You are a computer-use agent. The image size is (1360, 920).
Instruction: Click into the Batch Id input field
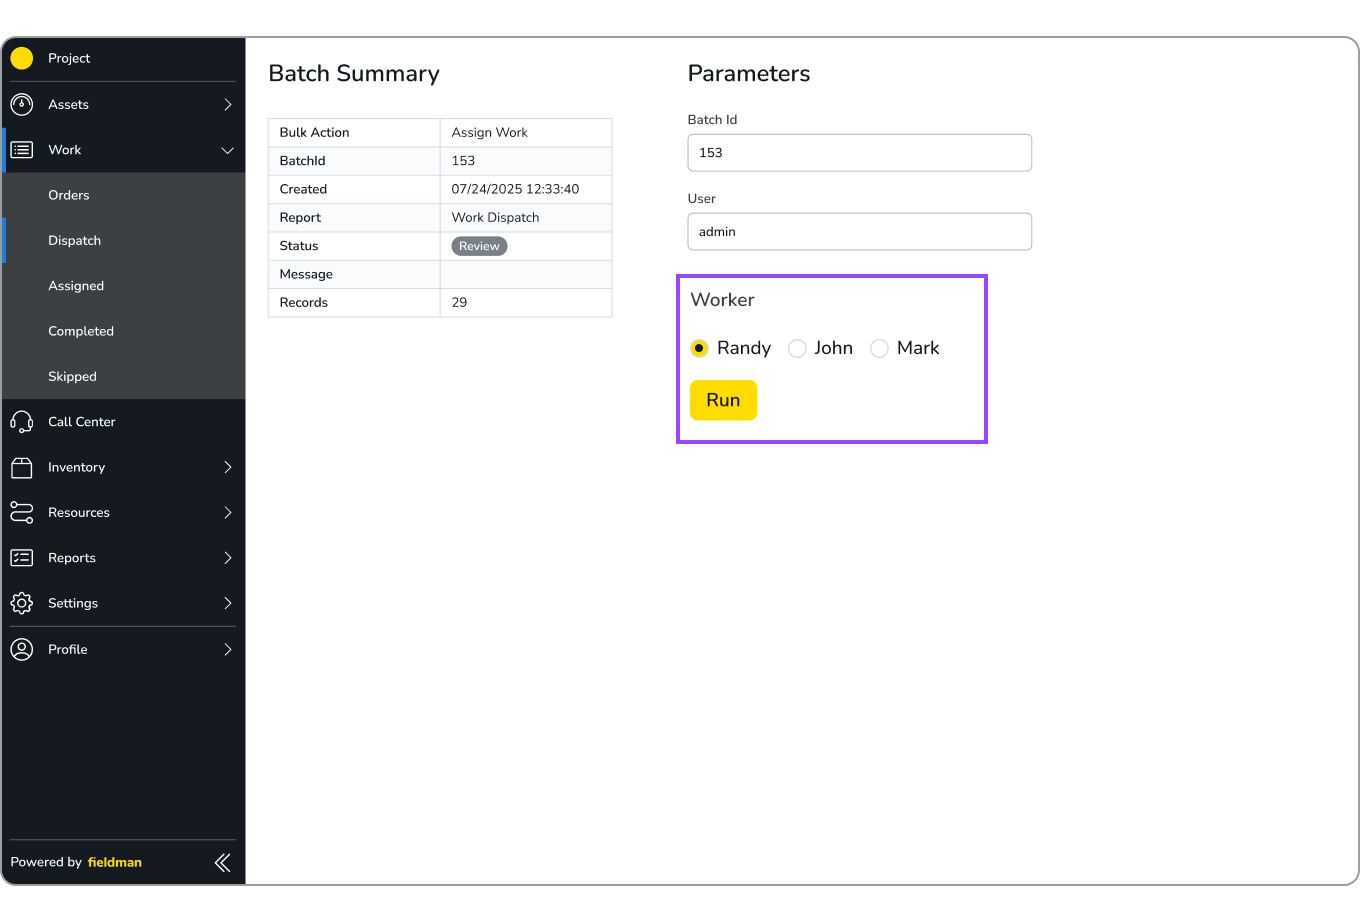tap(860, 153)
